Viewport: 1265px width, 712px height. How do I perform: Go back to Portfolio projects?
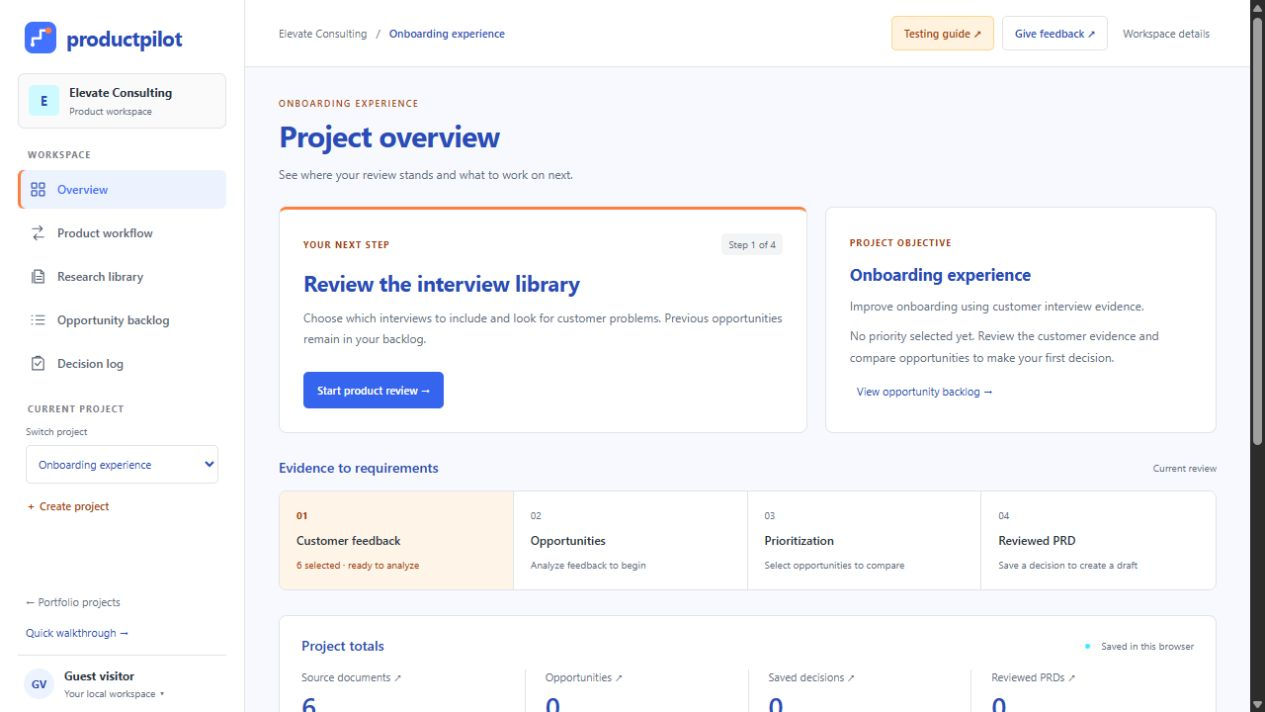coord(73,602)
